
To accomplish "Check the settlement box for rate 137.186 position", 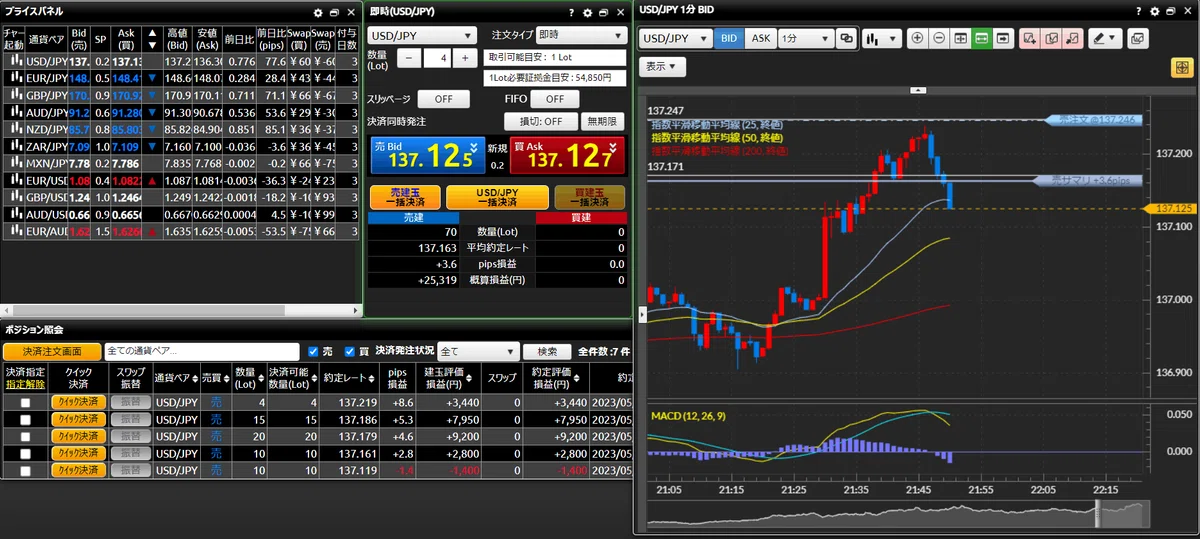I will (x=26, y=419).
